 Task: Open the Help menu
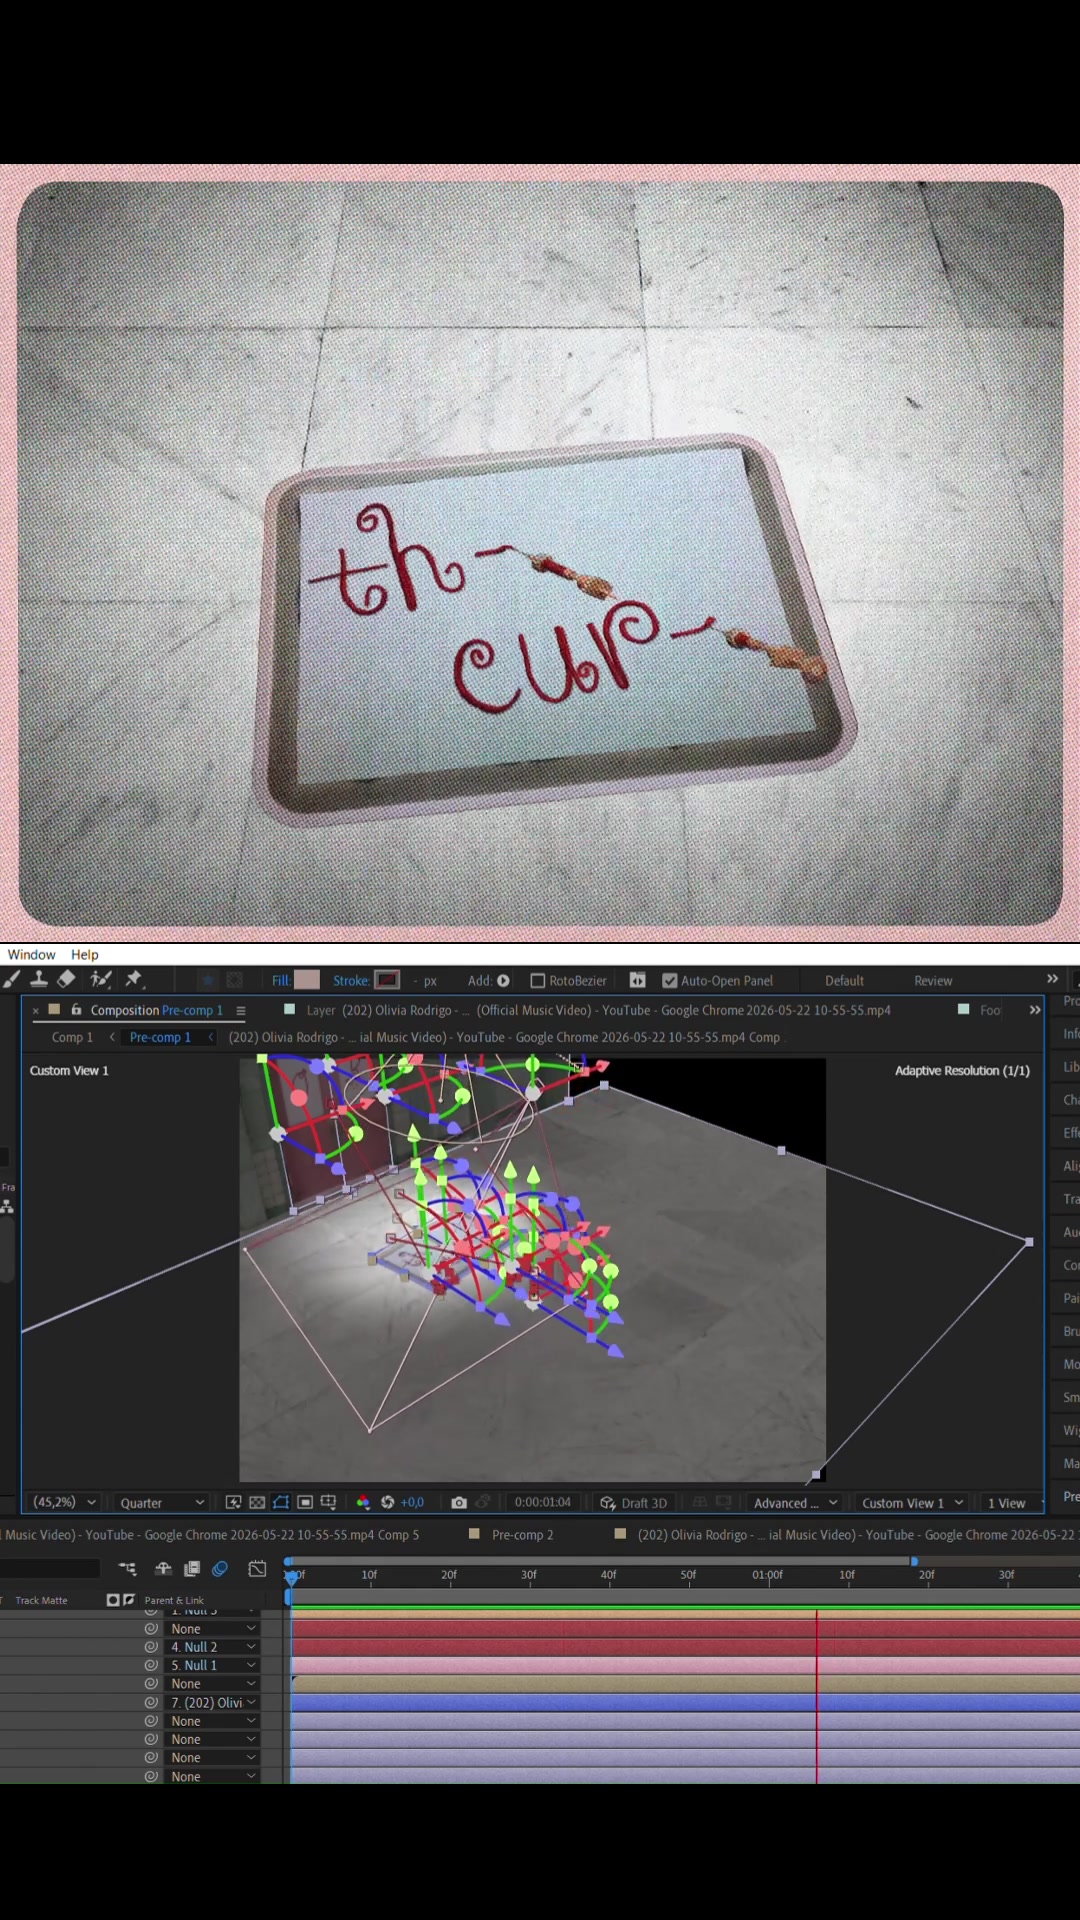[x=85, y=954]
